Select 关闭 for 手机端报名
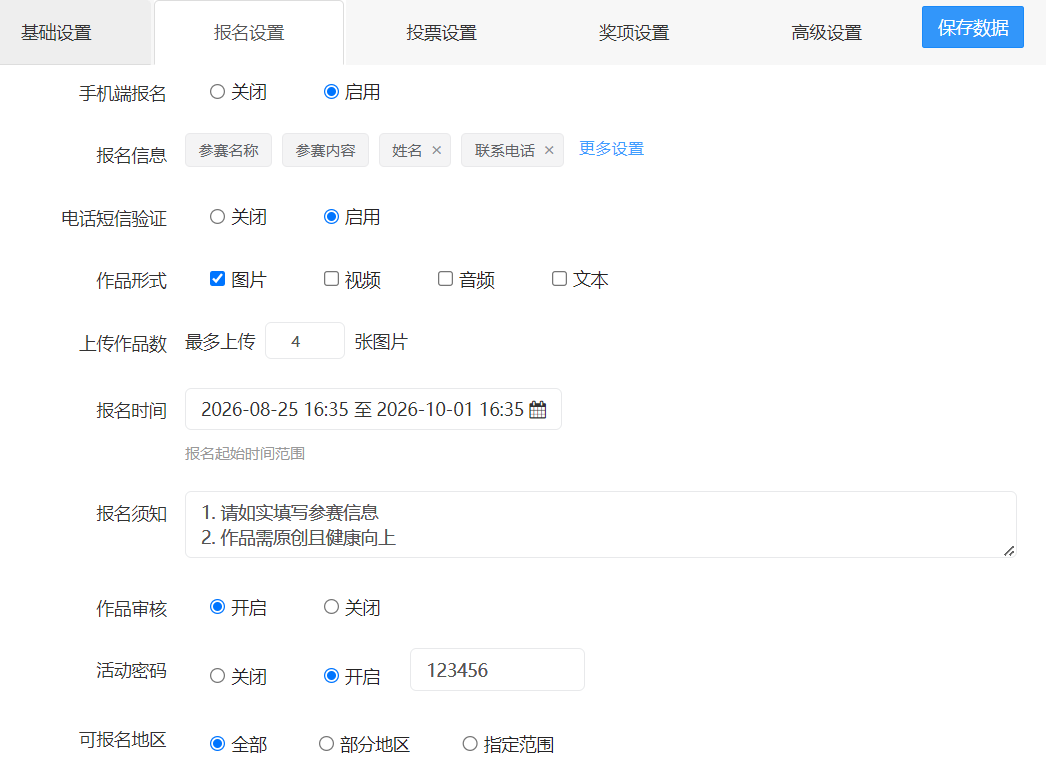The height and width of the screenshot is (768, 1046). coord(217,91)
